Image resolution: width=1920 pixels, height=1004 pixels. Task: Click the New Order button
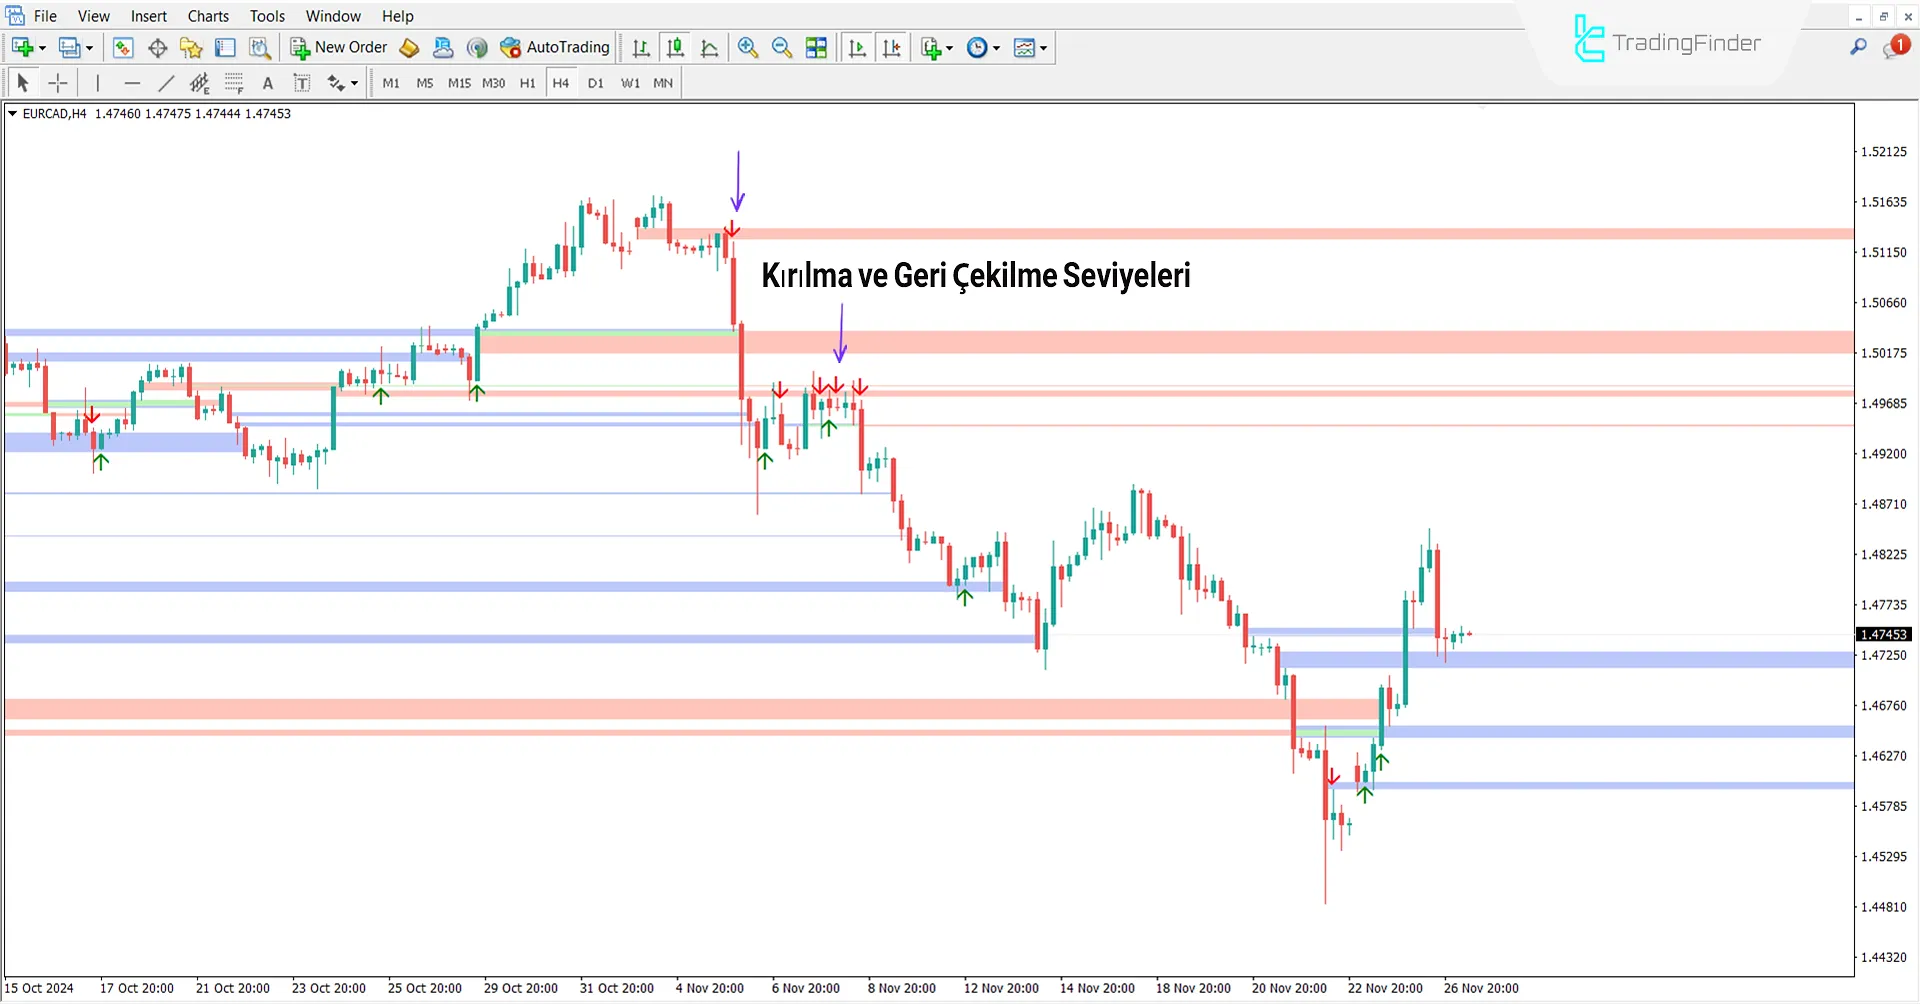click(x=338, y=47)
